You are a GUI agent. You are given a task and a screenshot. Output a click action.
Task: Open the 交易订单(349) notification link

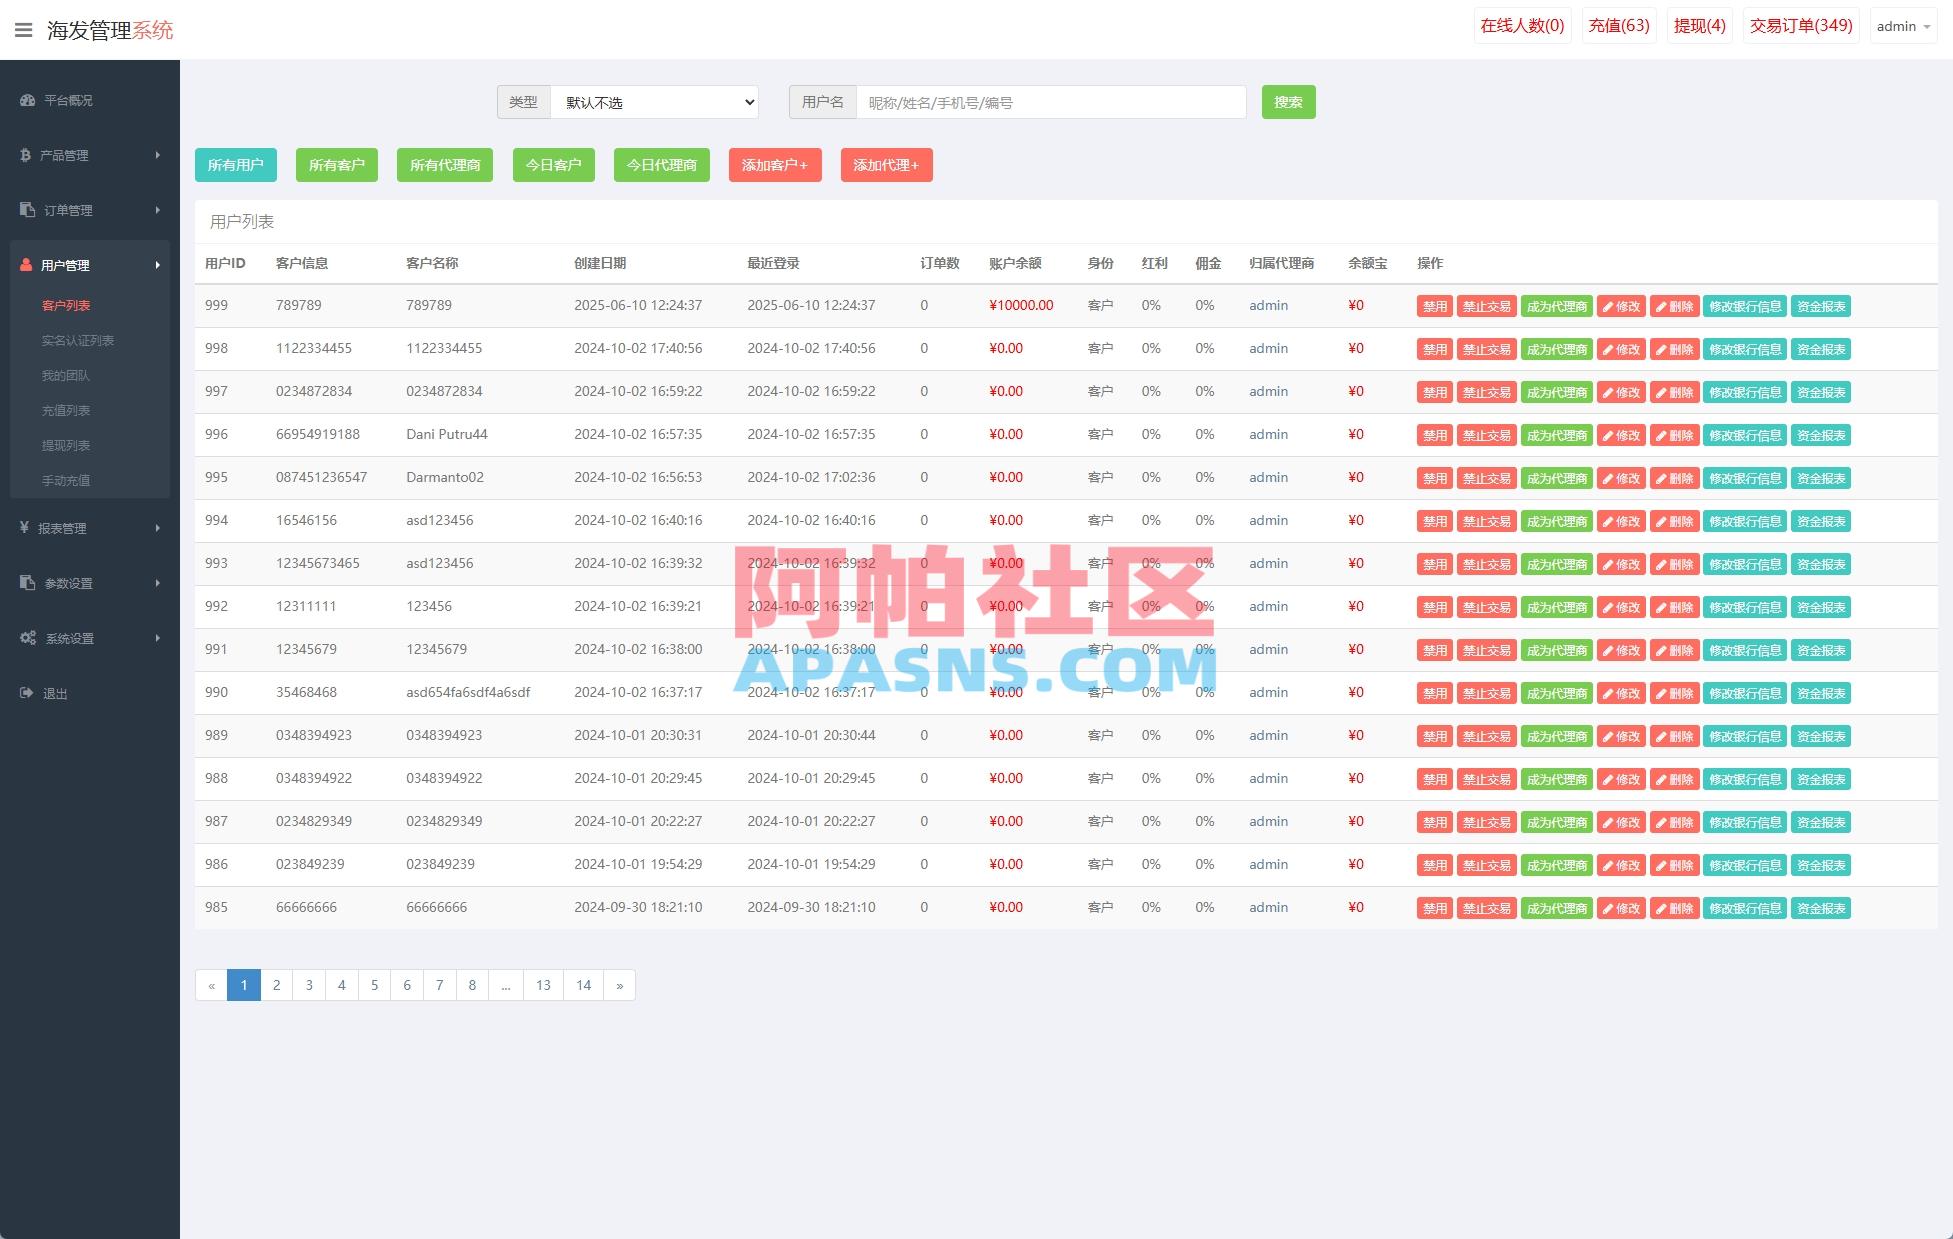click(1801, 26)
